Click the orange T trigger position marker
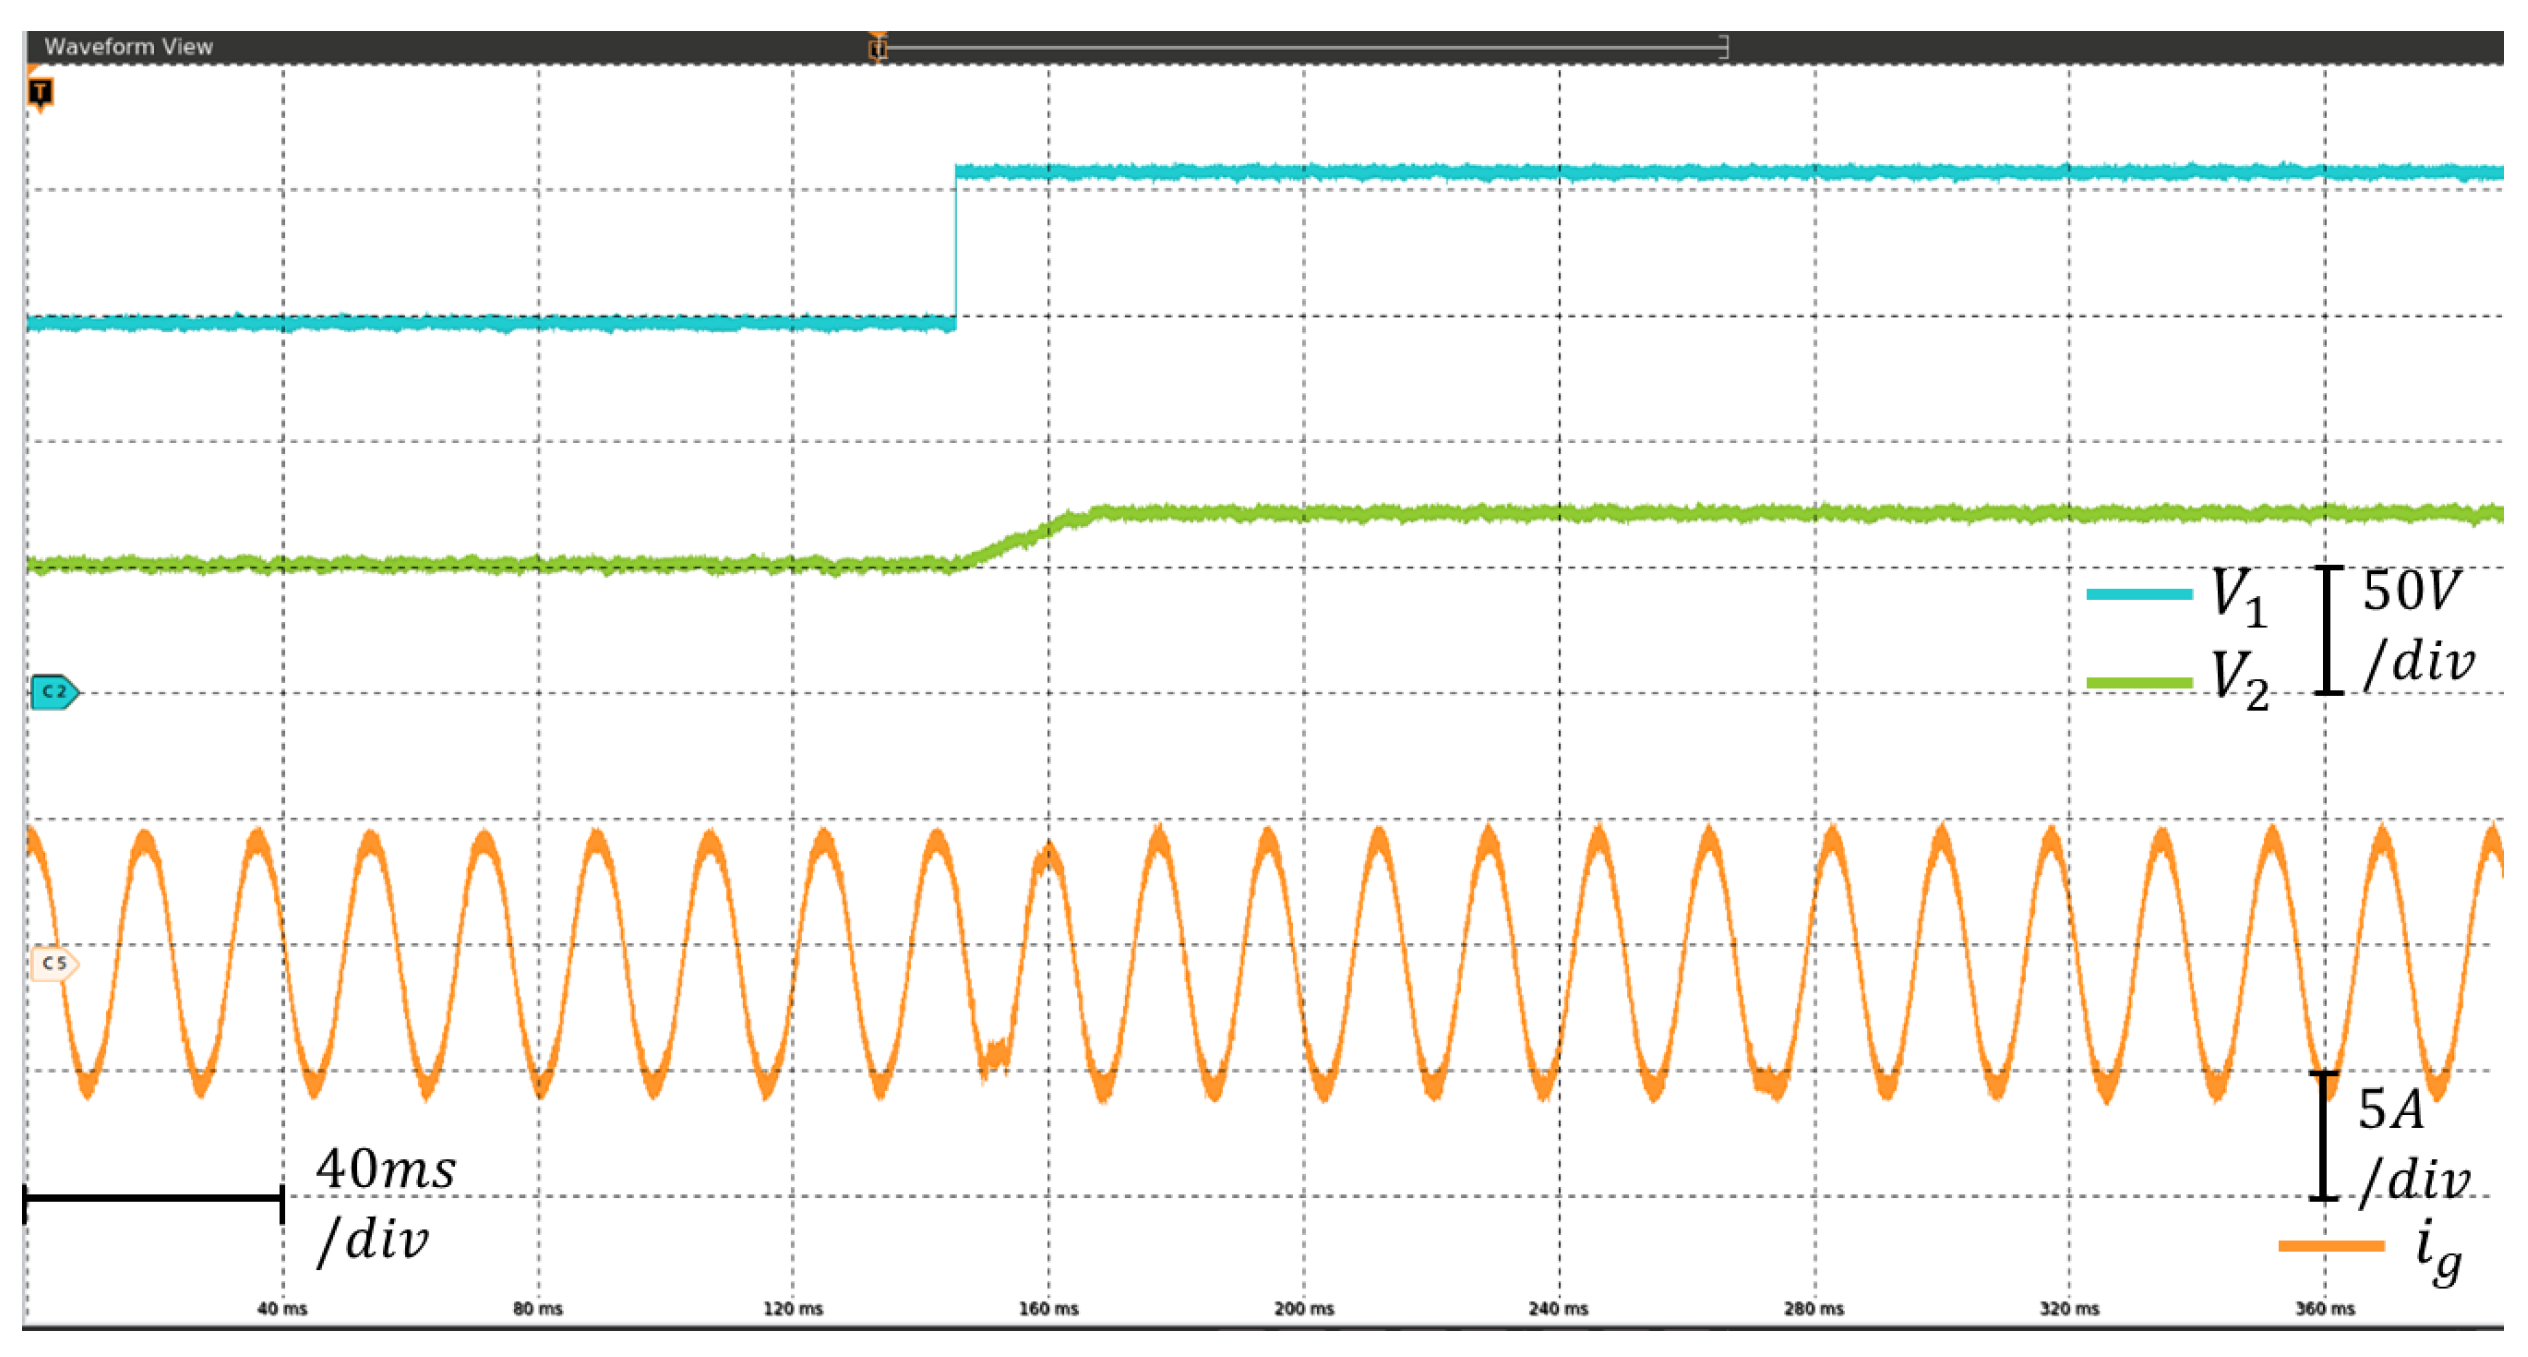2528x1357 pixels. pos(40,94)
